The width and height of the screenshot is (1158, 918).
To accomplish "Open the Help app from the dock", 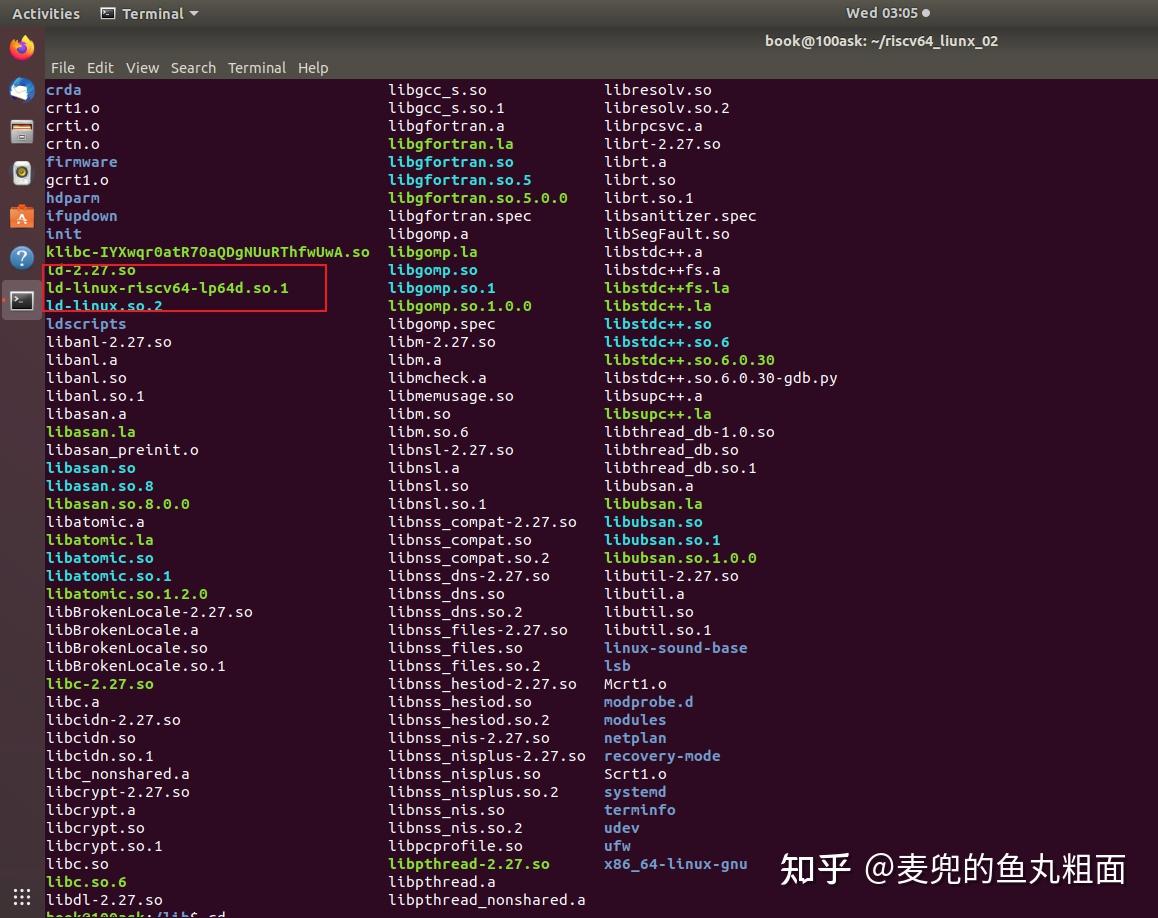I will 21,257.
